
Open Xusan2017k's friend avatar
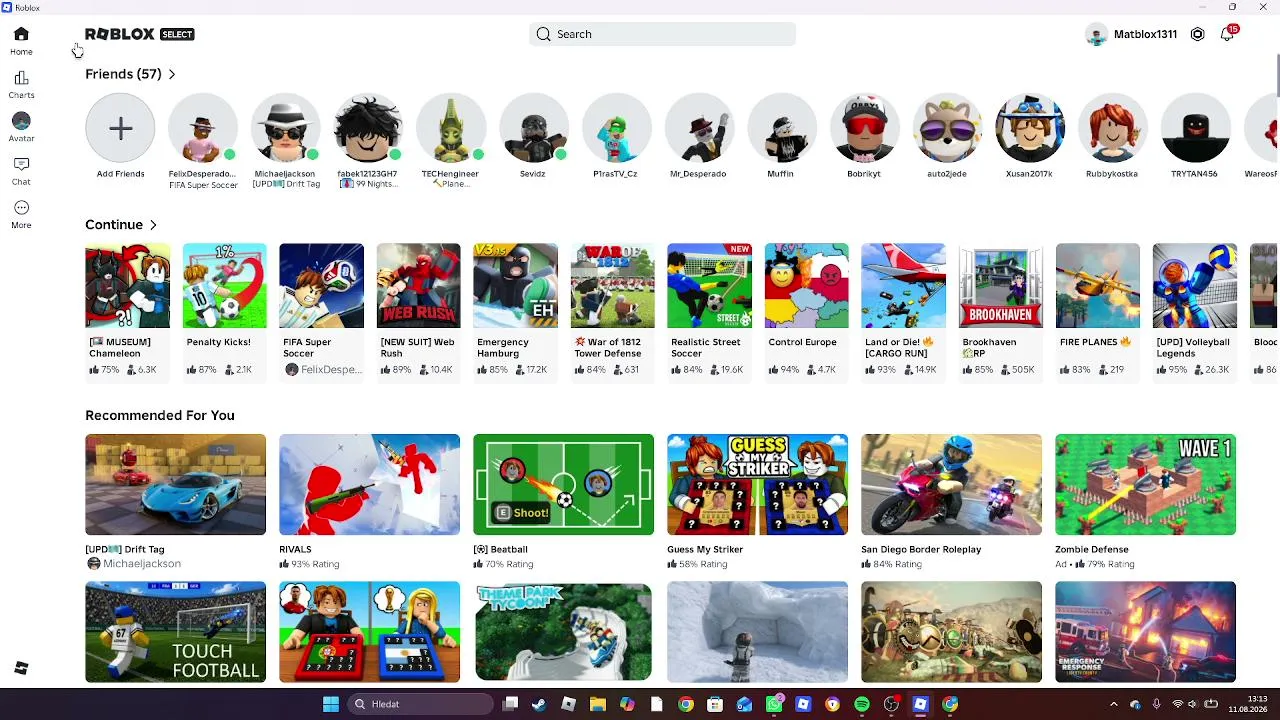1029,128
